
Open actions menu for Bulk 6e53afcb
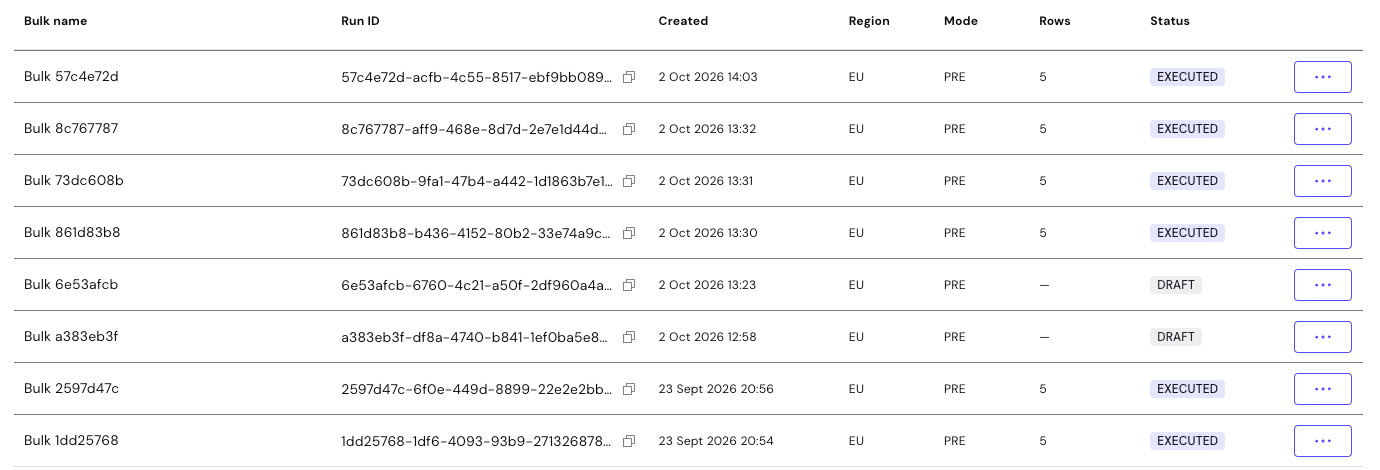point(1322,285)
